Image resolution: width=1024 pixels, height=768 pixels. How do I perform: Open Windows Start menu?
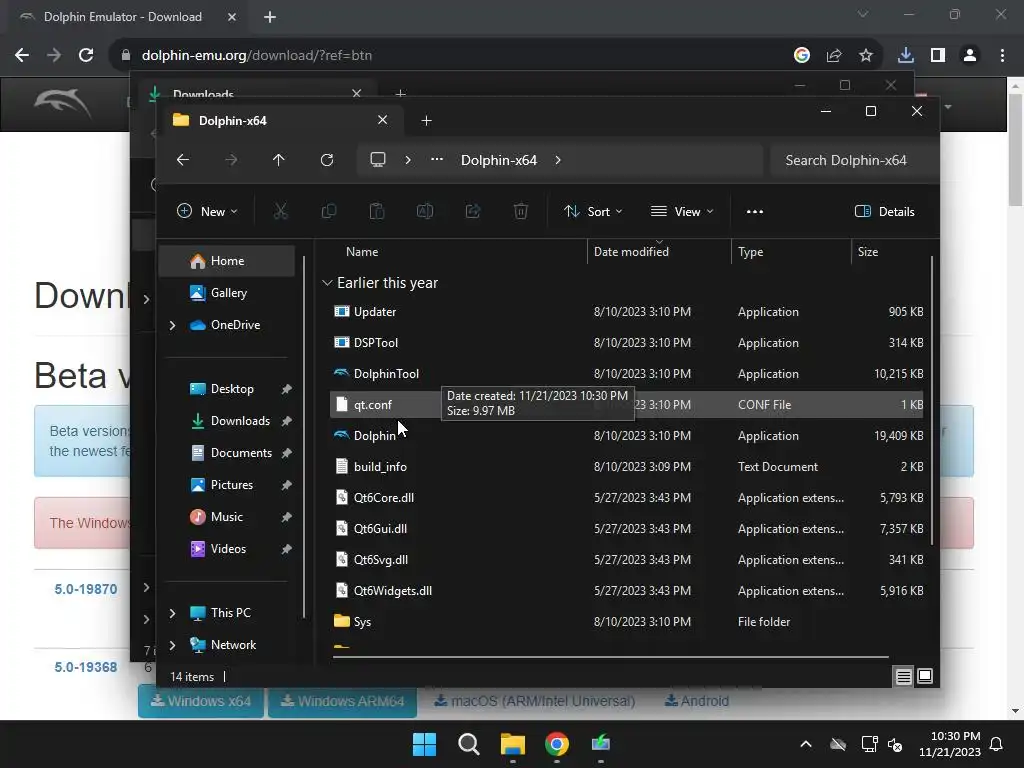pyautogui.click(x=424, y=744)
